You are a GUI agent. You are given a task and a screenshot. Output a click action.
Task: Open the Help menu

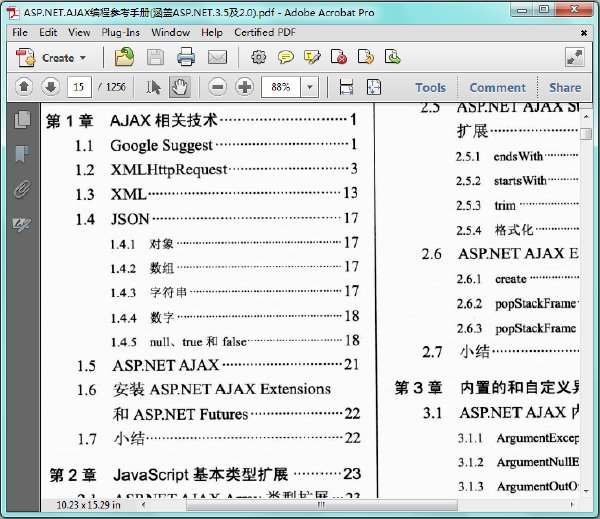(x=212, y=33)
